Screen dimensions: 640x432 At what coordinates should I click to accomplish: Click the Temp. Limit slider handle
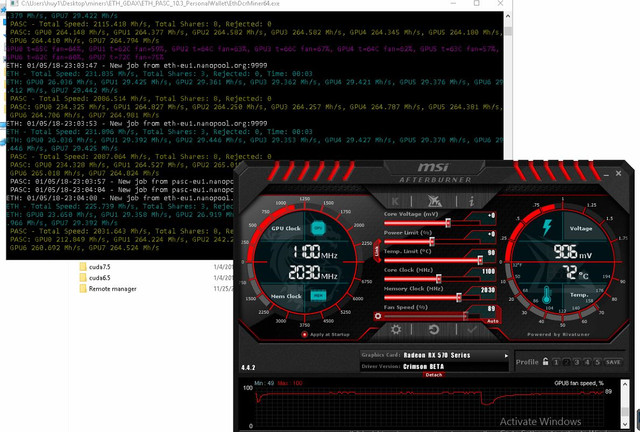point(480,260)
